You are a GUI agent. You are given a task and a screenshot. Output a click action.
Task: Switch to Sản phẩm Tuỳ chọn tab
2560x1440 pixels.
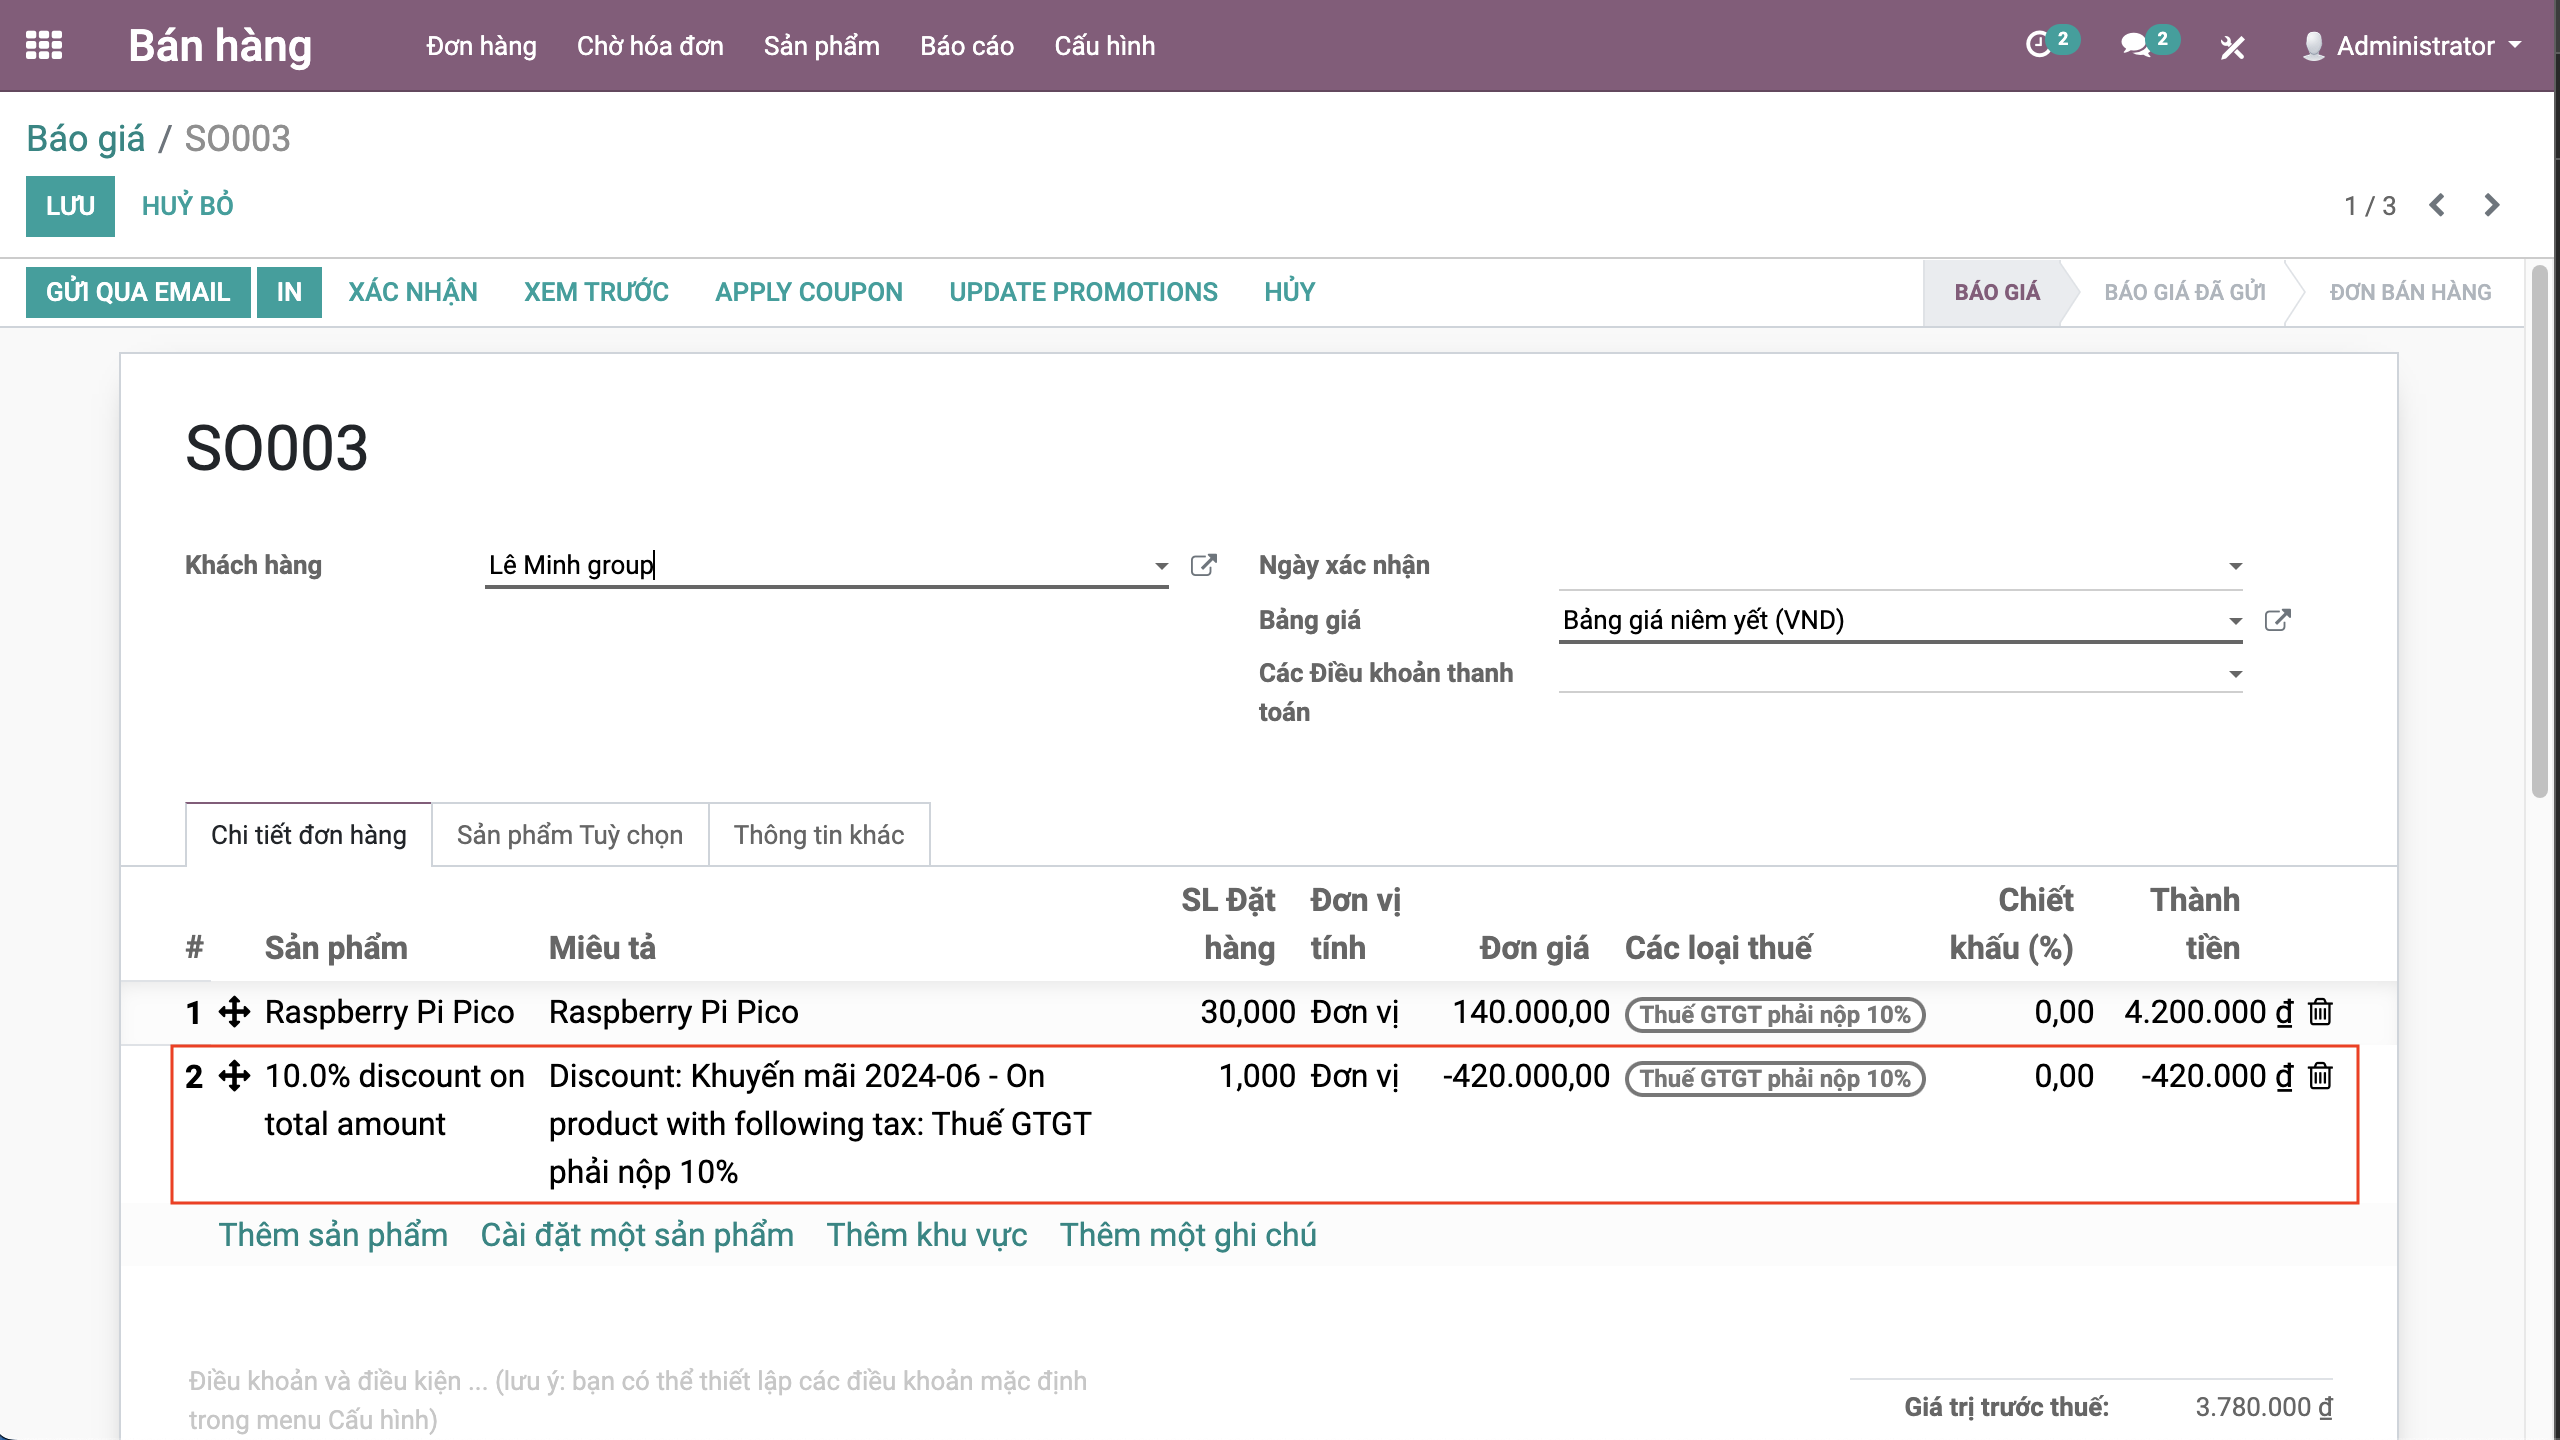click(569, 835)
